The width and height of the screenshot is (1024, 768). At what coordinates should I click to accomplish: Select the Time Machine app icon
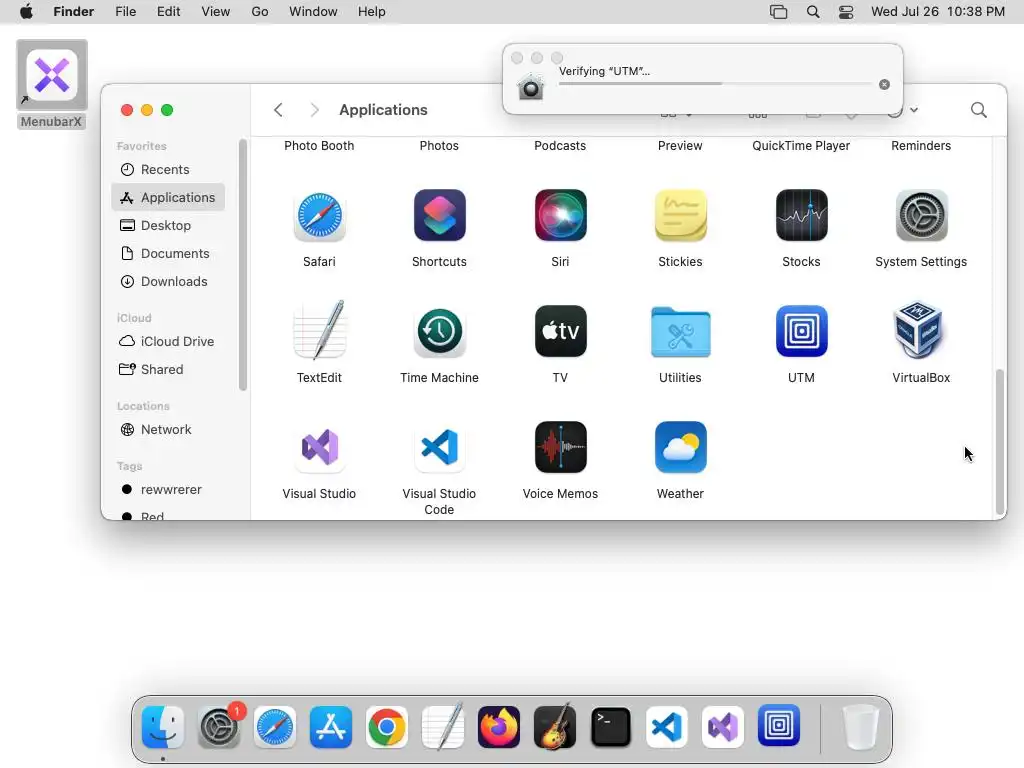point(440,332)
